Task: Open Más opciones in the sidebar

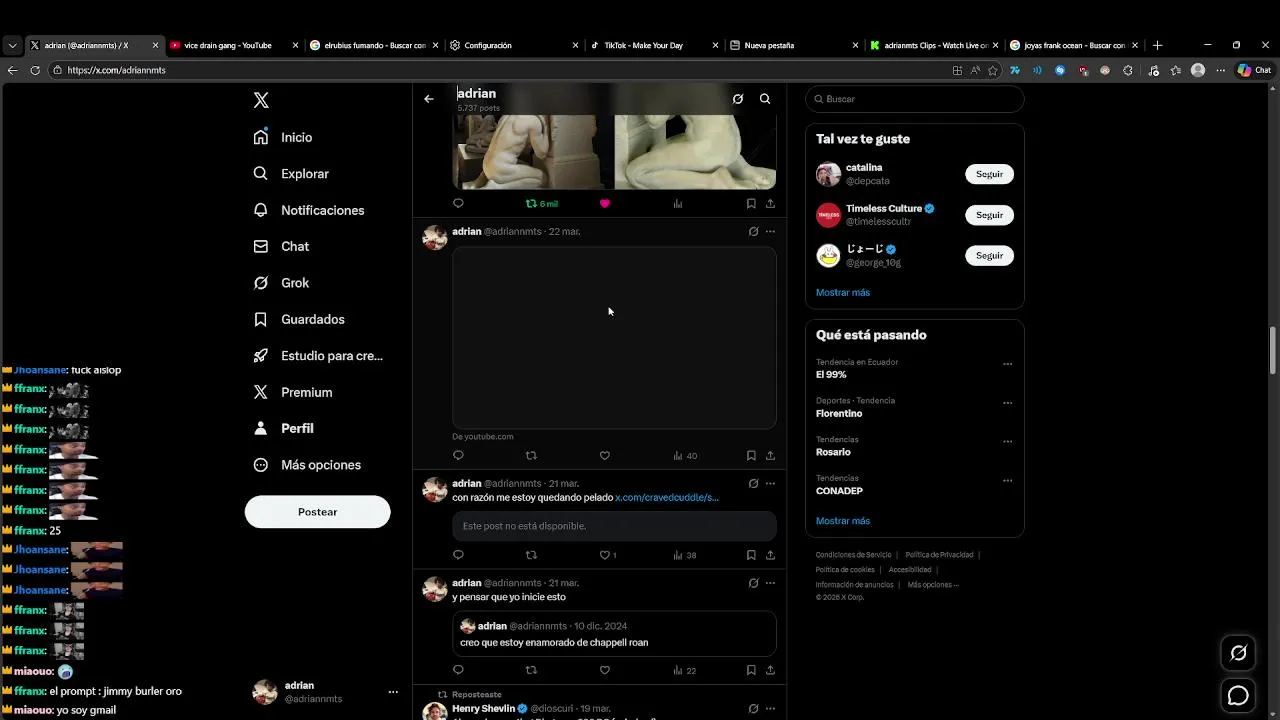Action: click(307, 465)
